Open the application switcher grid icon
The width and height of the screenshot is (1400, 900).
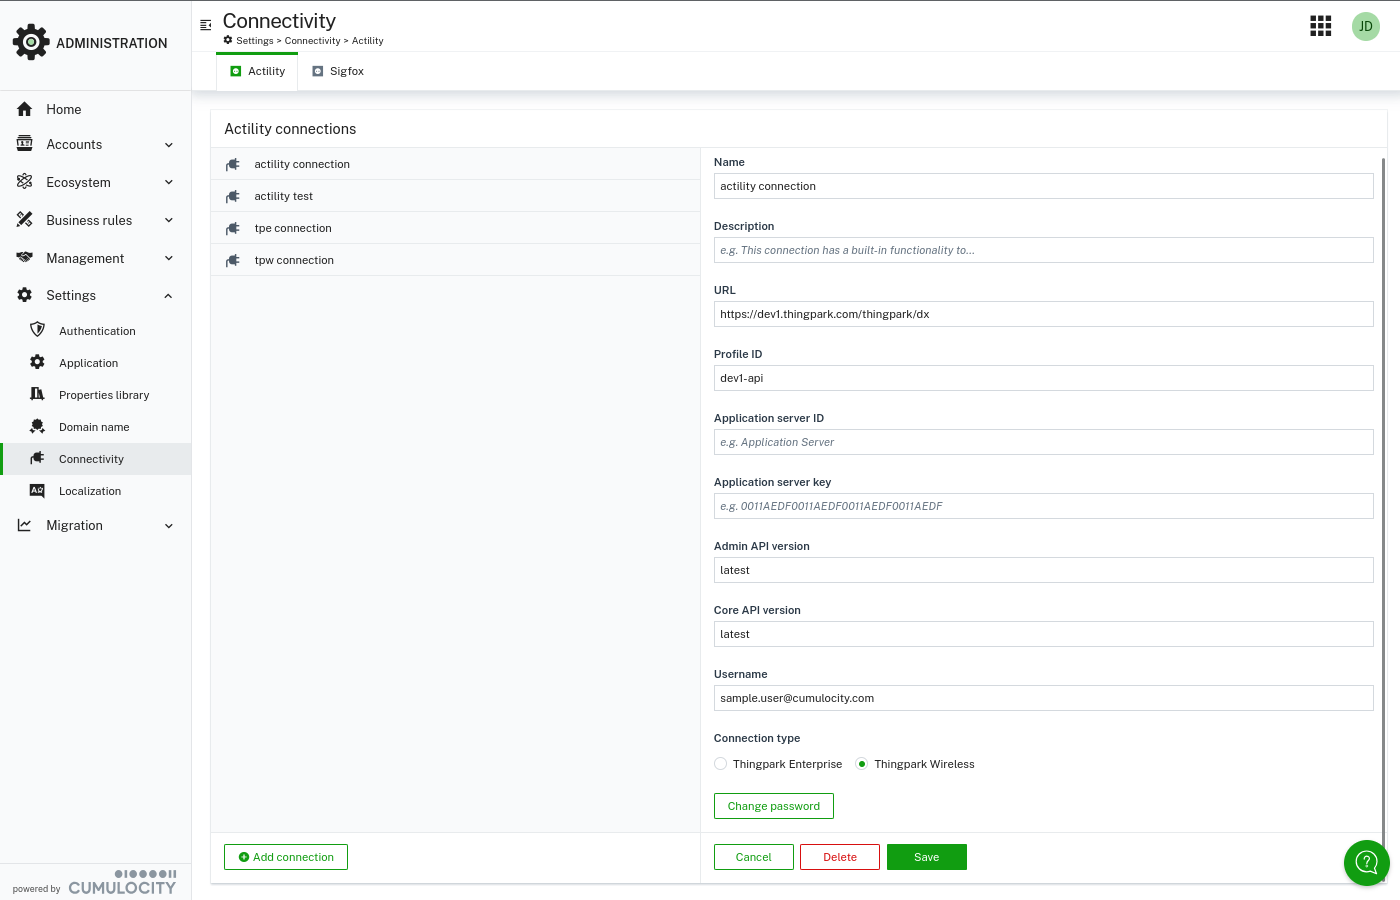pyautogui.click(x=1320, y=26)
